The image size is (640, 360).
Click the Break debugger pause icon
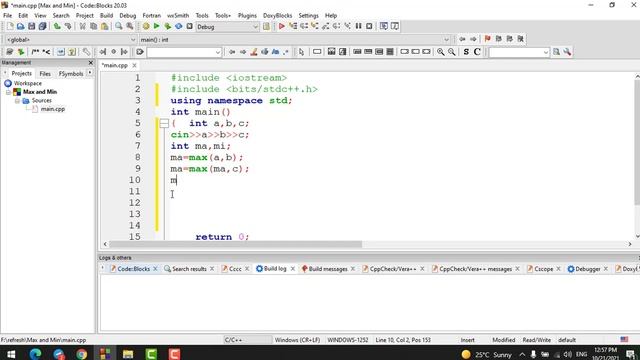(358, 27)
